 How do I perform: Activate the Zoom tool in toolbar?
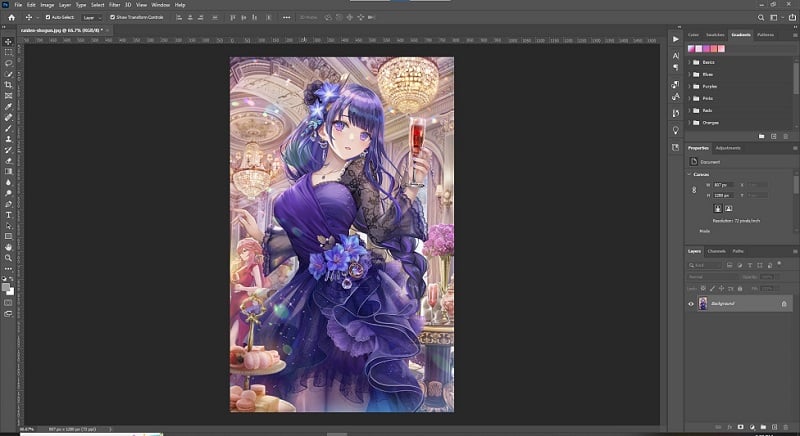pyautogui.click(x=8, y=258)
